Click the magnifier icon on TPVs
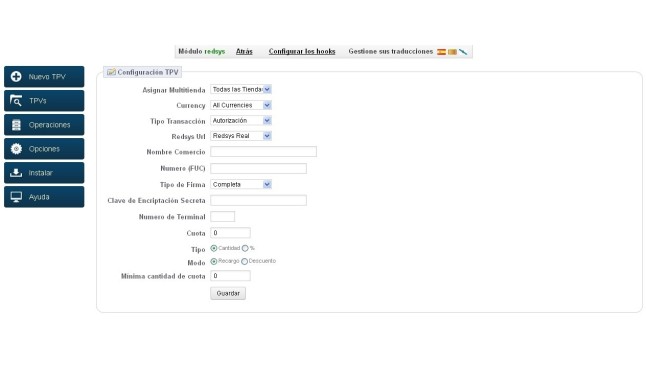Screen dimensions: 646x366 [x=16, y=101]
